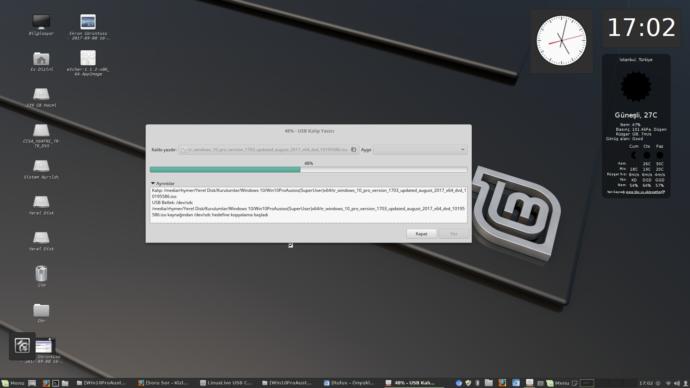Click the USB Kalıp Yazıcı dialog title bar
Viewport: 690px width, 388px height.
[309, 131]
